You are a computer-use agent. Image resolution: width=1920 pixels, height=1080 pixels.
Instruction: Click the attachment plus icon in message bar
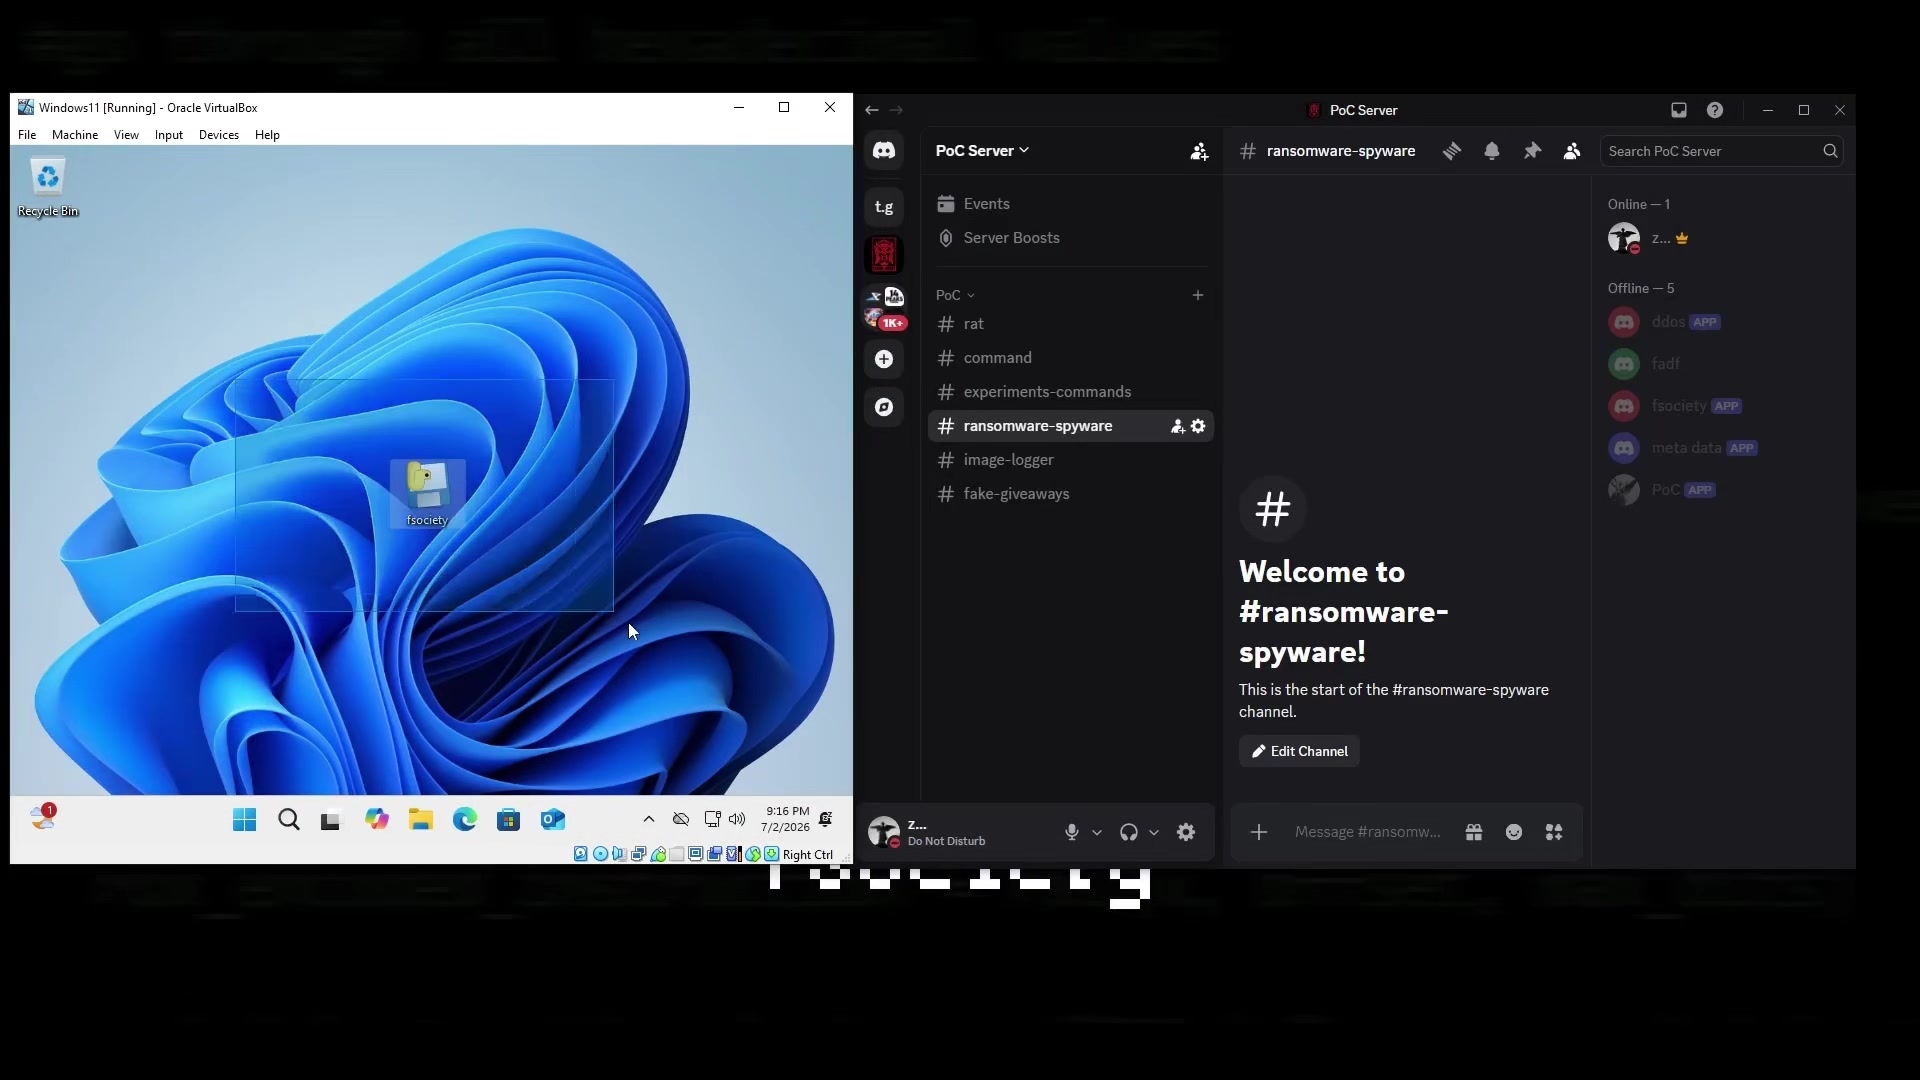pos(1259,832)
